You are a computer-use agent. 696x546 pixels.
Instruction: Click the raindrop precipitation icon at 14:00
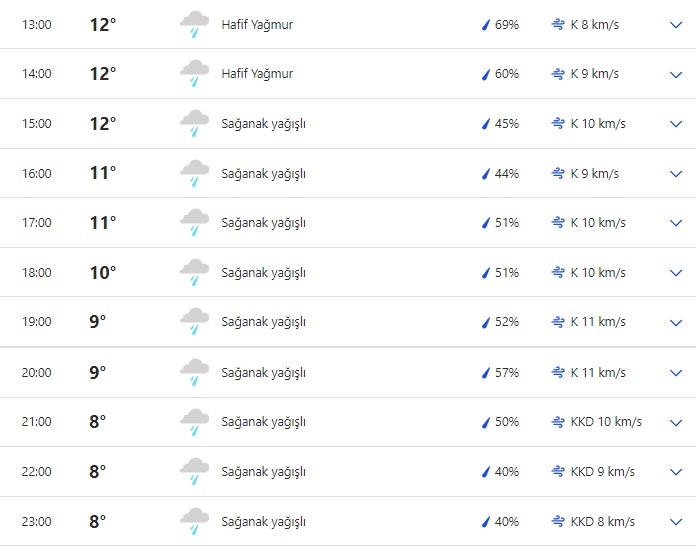[487, 74]
